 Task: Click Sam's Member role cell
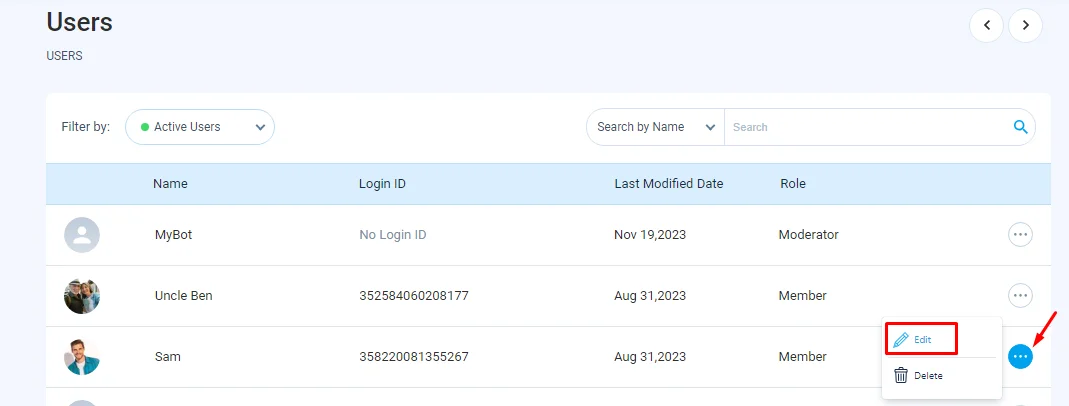pos(802,356)
